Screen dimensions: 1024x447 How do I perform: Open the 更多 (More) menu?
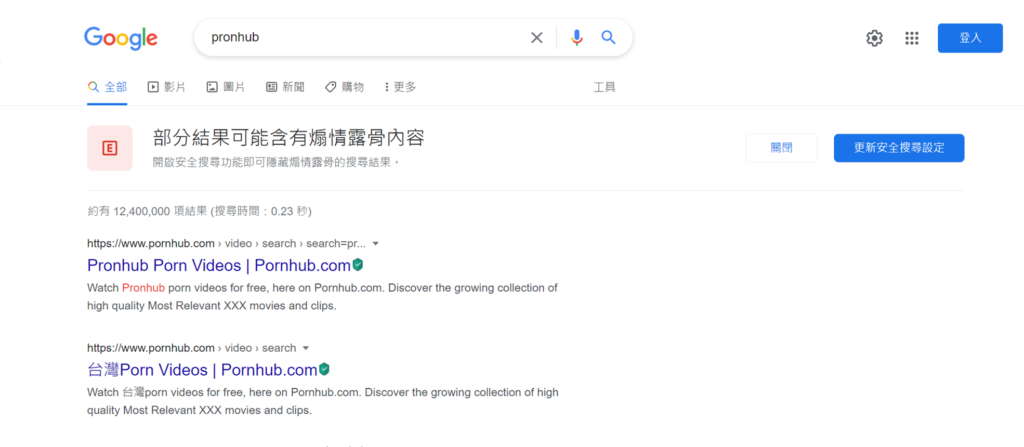click(399, 87)
